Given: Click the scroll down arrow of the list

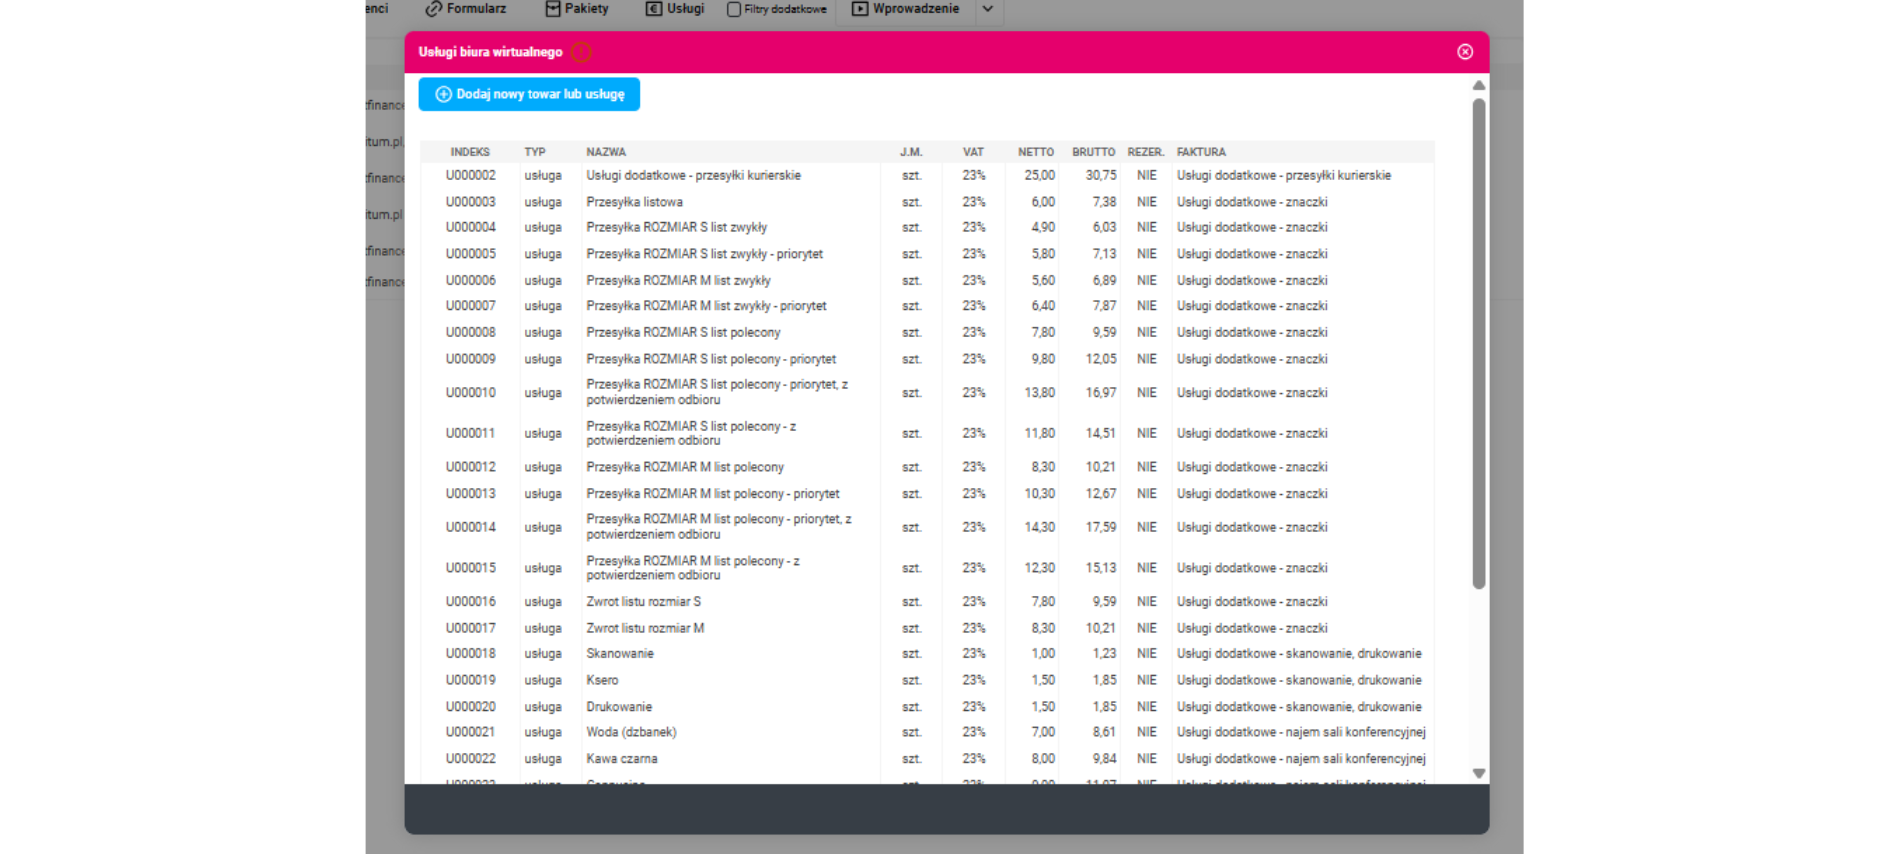Looking at the screenshot, I should 1478,773.
